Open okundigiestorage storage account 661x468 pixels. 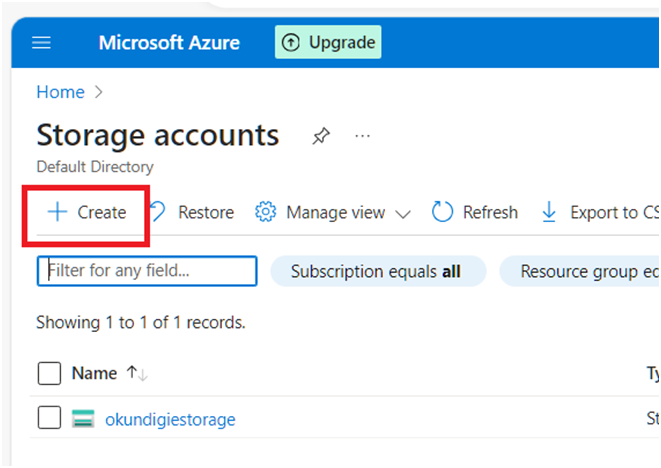[x=170, y=420]
